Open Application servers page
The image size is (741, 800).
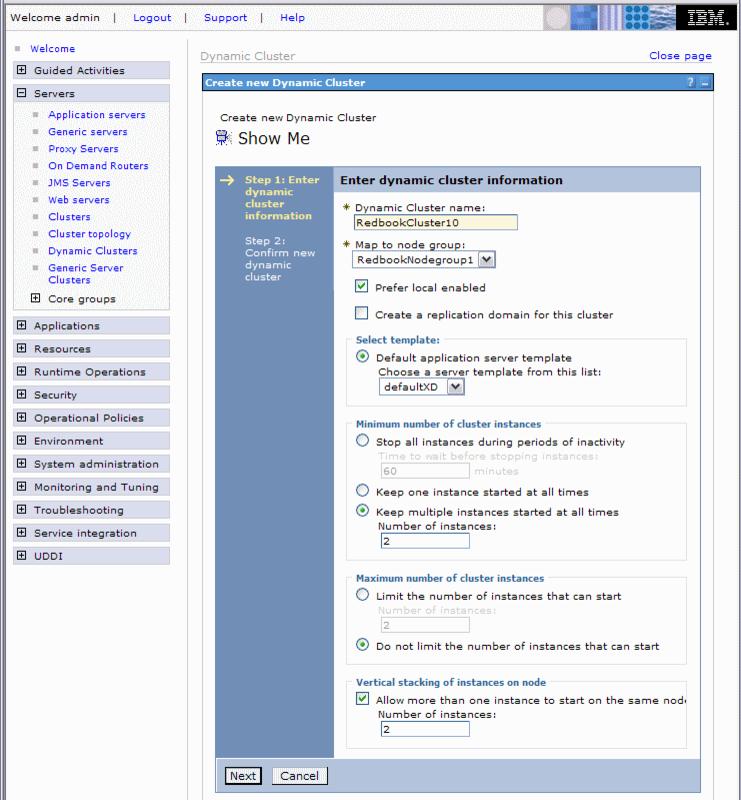pyautogui.click(x=97, y=115)
